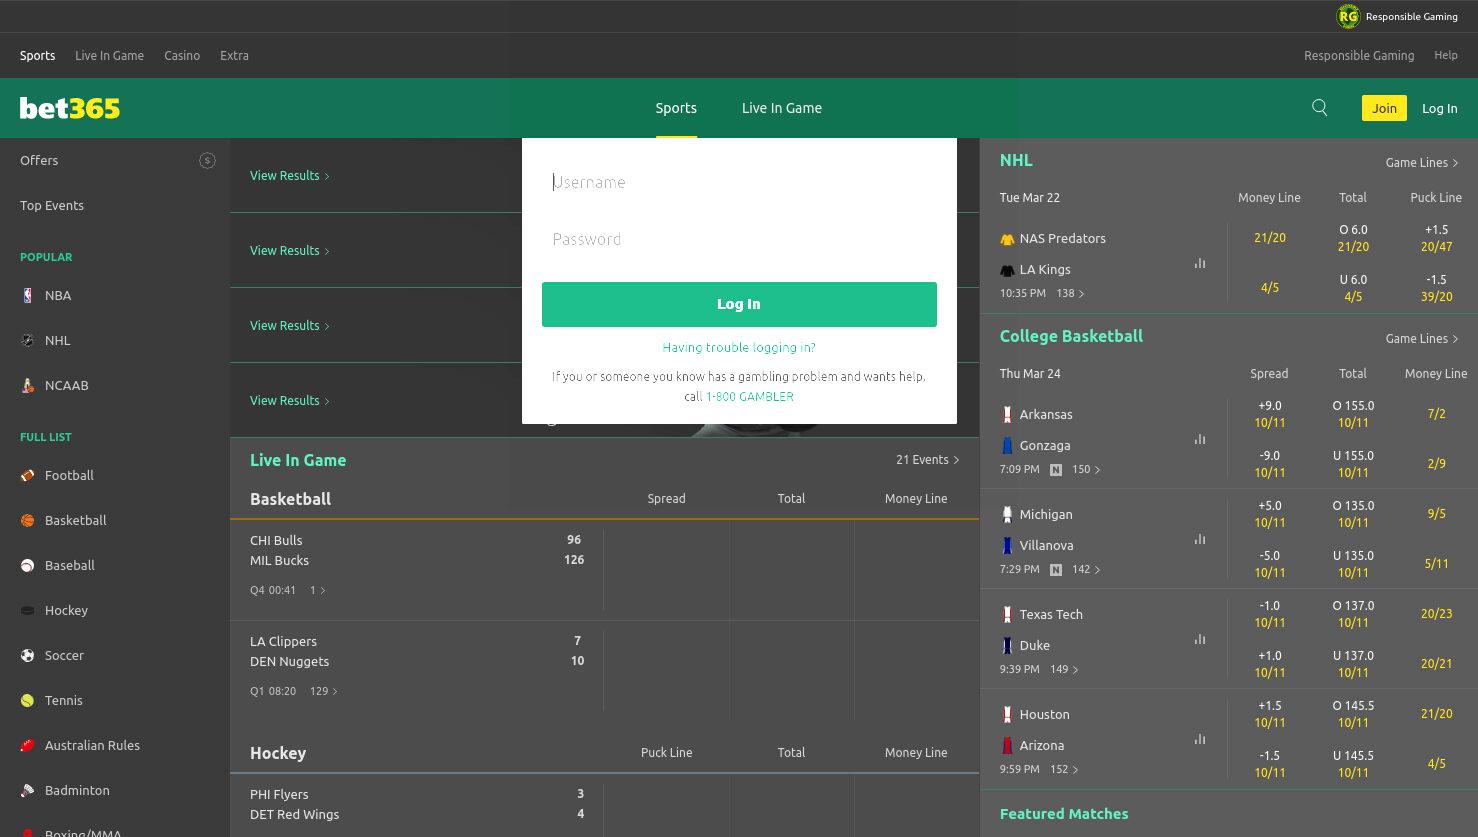1478x837 pixels.
Task: Open the top Live In Game menu item
Action: click(x=109, y=55)
